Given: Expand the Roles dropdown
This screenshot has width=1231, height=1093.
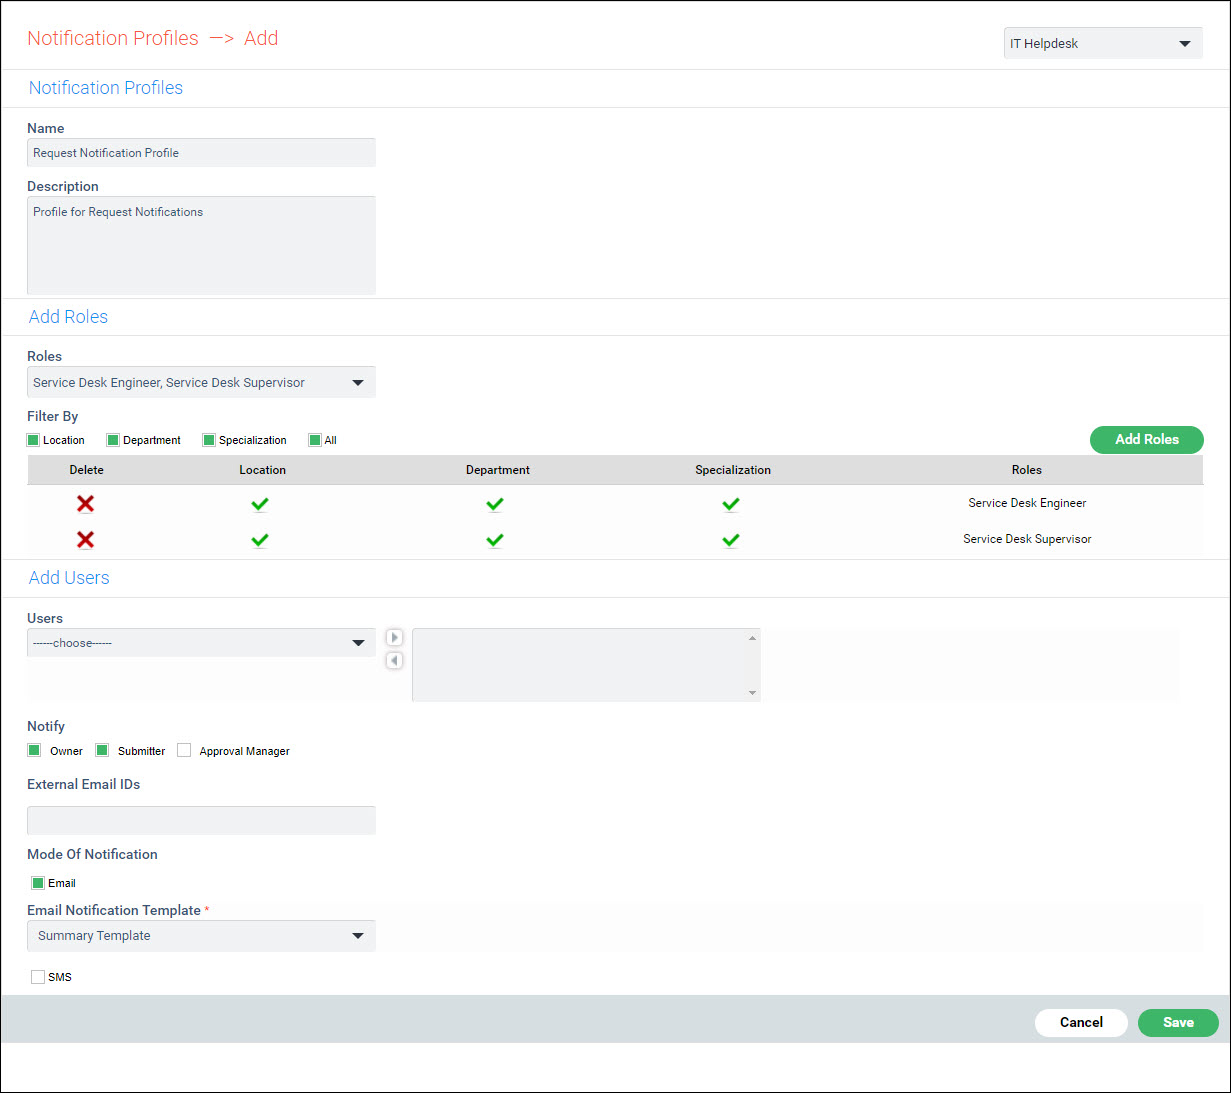Looking at the screenshot, I should 201,383.
